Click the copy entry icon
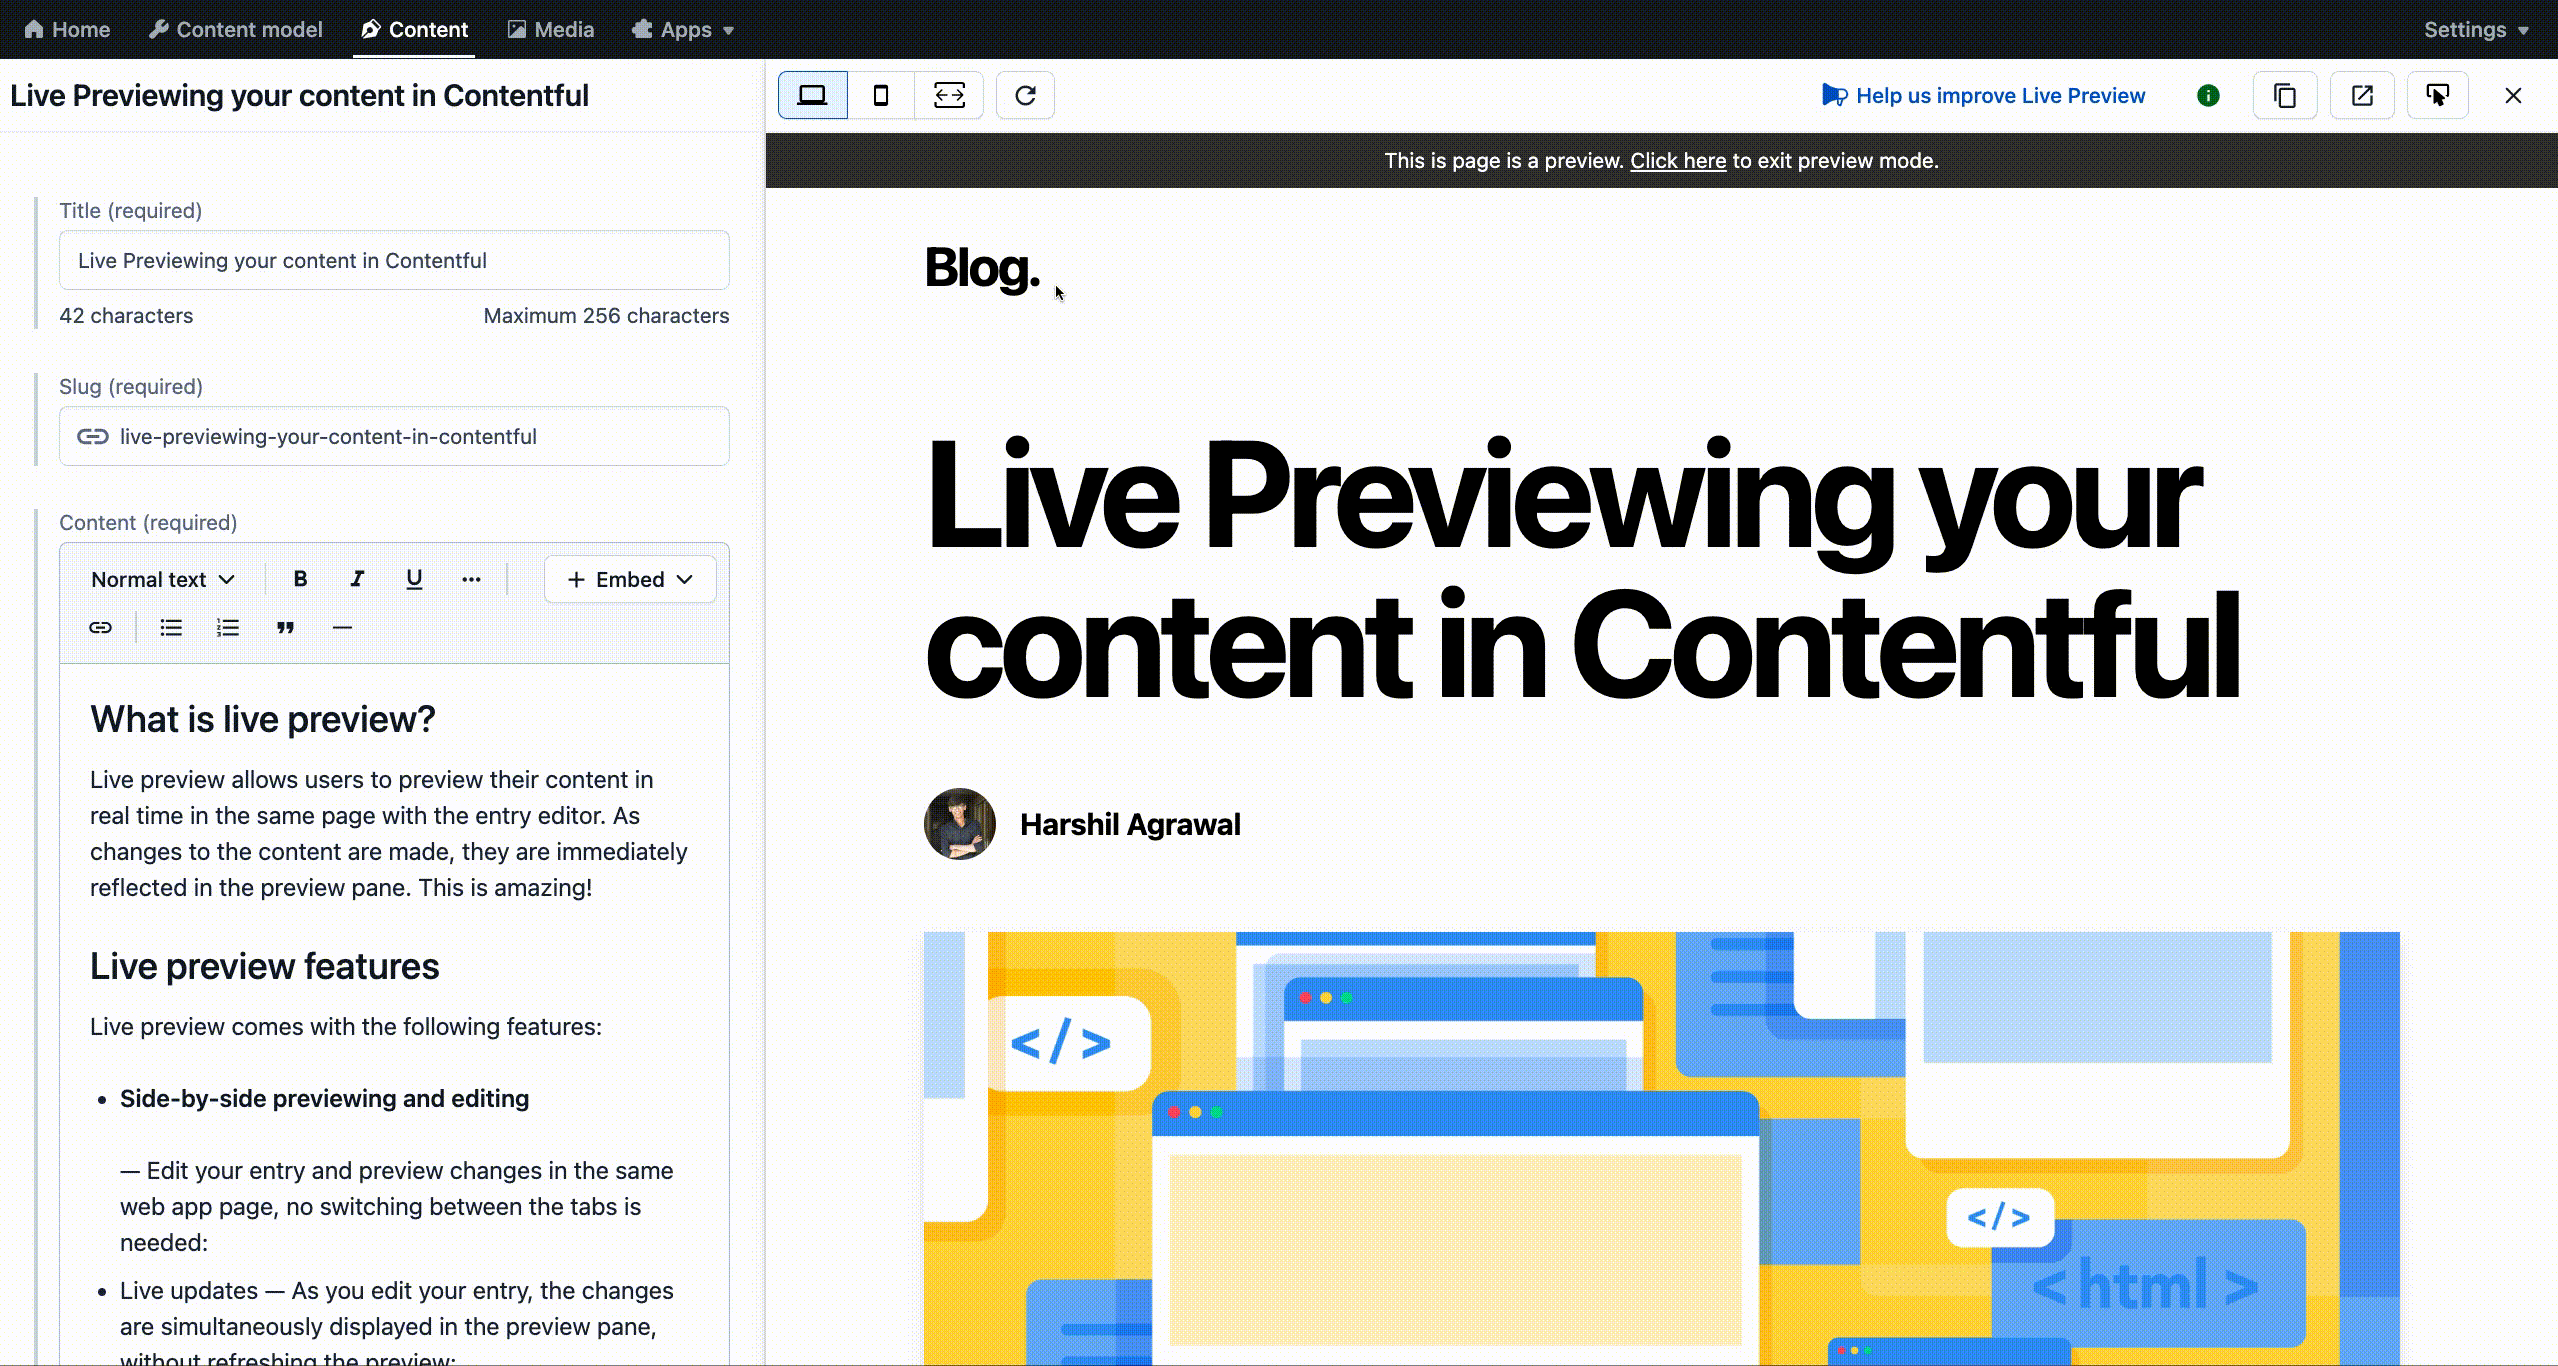The height and width of the screenshot is (1366, 2558). pyautogui.click(x=2284, y=95)
